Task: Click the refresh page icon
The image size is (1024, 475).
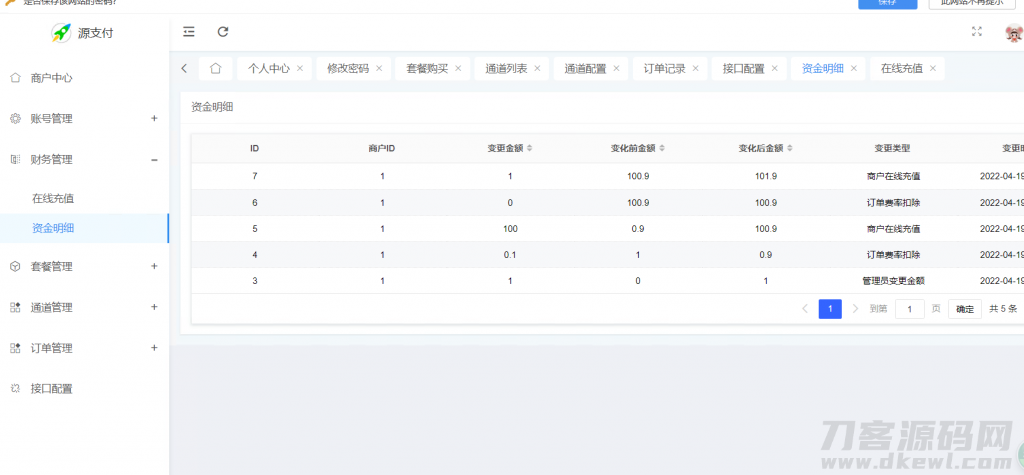Action: 223,32
